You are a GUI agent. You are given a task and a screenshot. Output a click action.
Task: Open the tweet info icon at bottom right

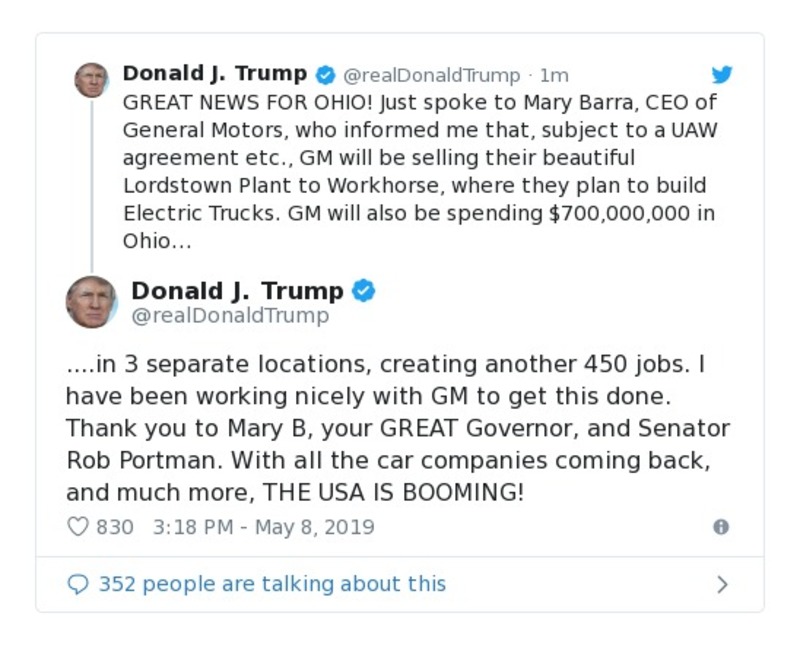click(x=722, y=527)
